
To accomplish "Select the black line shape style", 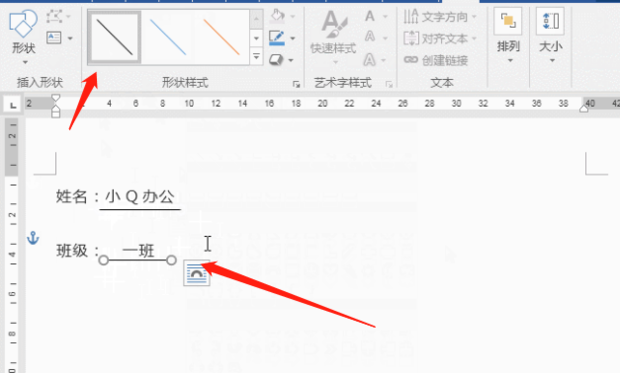I will click(115, 37).
